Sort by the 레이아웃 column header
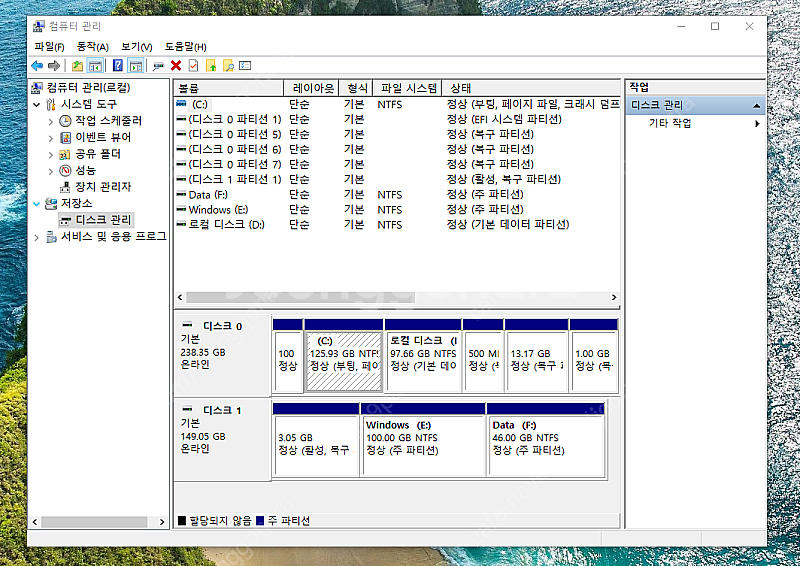 312,88
